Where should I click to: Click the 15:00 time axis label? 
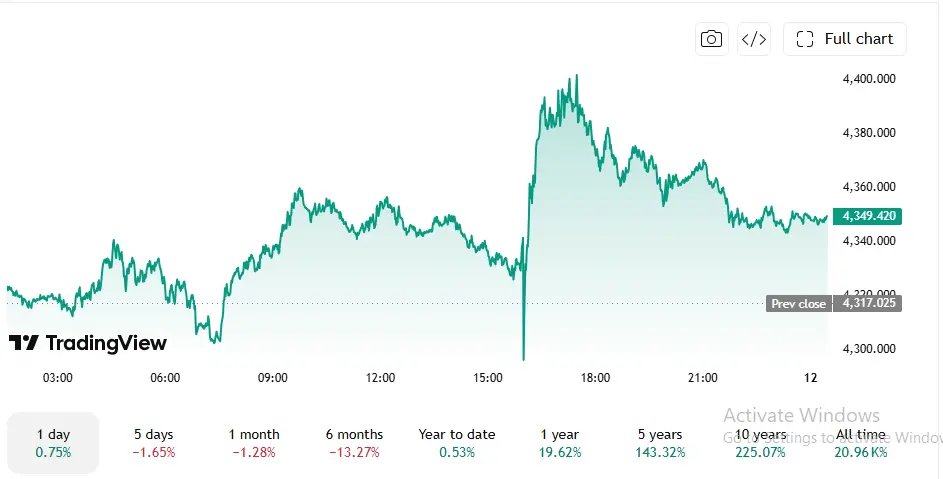pos(488,378)
